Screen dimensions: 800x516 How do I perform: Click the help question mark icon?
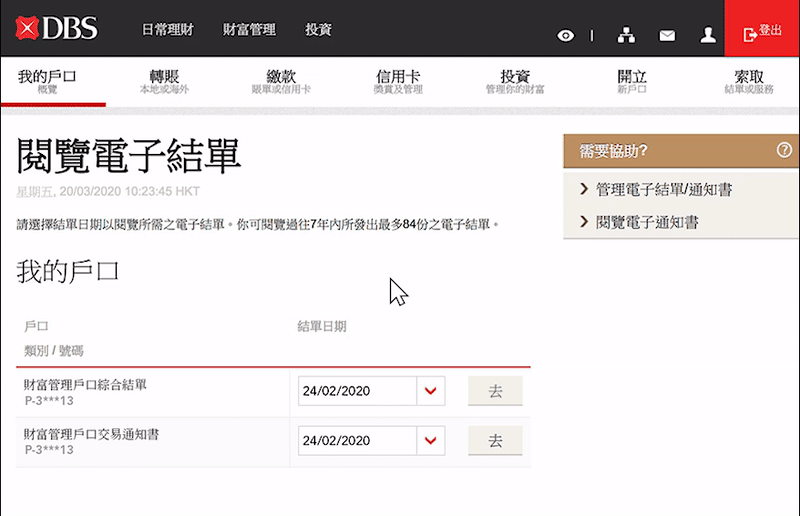pos(784,151)
